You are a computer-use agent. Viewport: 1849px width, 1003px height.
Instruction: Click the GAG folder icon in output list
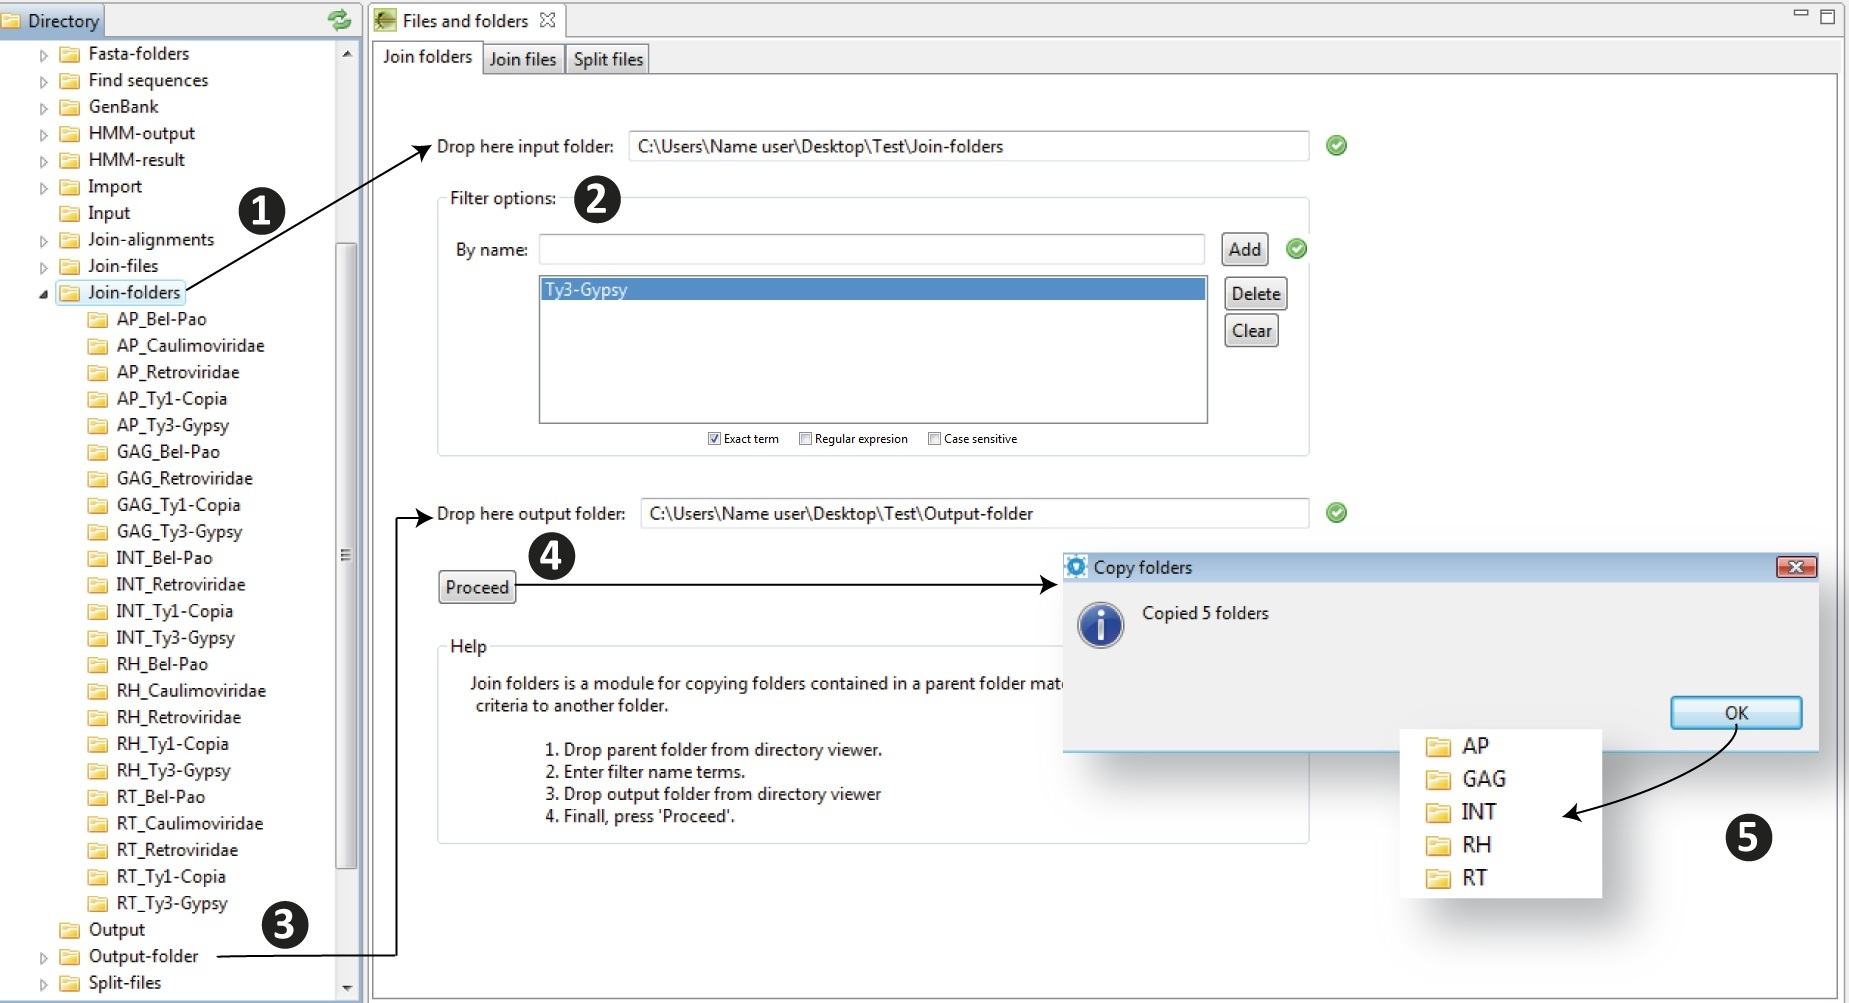coord(1438,780)
